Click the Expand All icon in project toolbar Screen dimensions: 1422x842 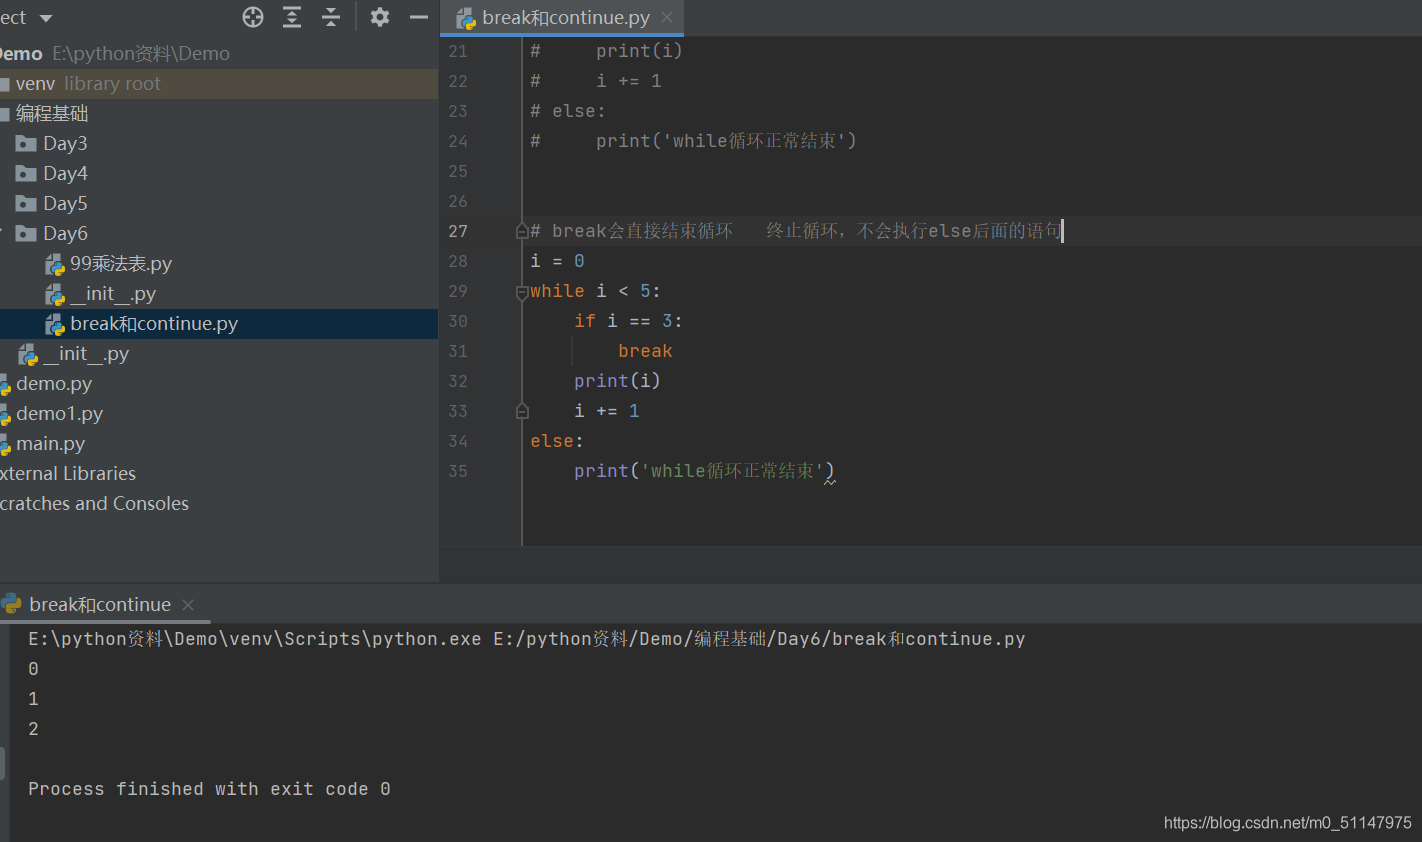click(292, 17)
